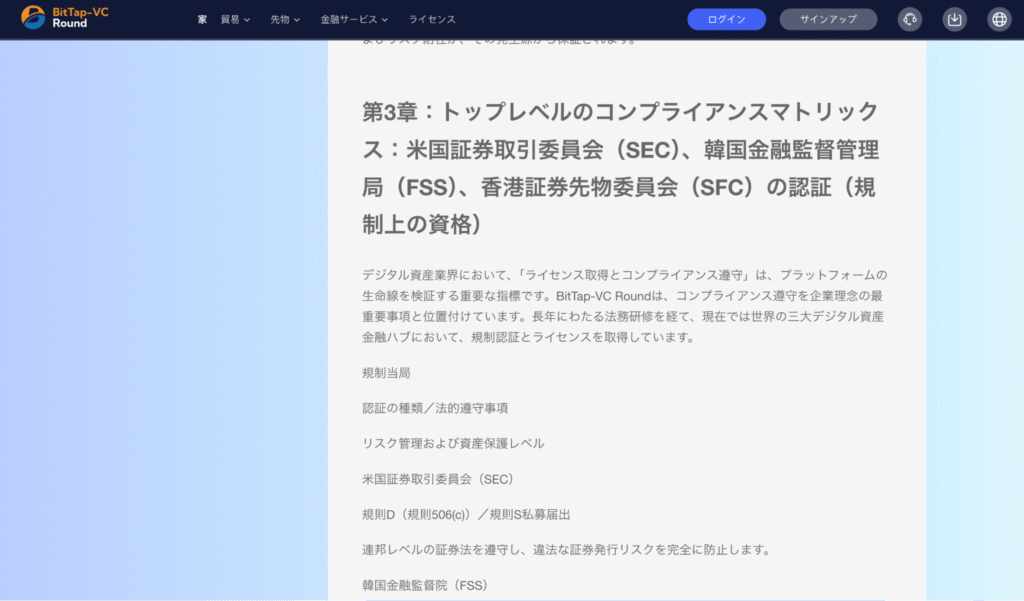
Task: Click the サインアップ button
Action: click(828, 20)
